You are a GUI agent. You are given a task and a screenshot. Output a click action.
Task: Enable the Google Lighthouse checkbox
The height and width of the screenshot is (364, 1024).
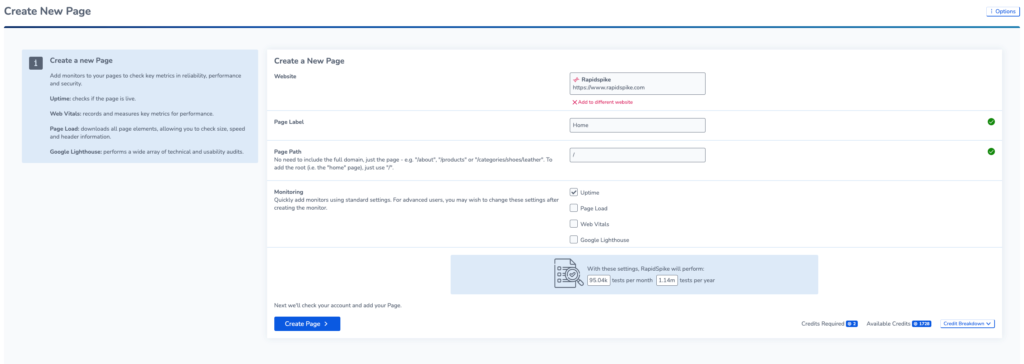pyautogui.click(x=573, y=239)
